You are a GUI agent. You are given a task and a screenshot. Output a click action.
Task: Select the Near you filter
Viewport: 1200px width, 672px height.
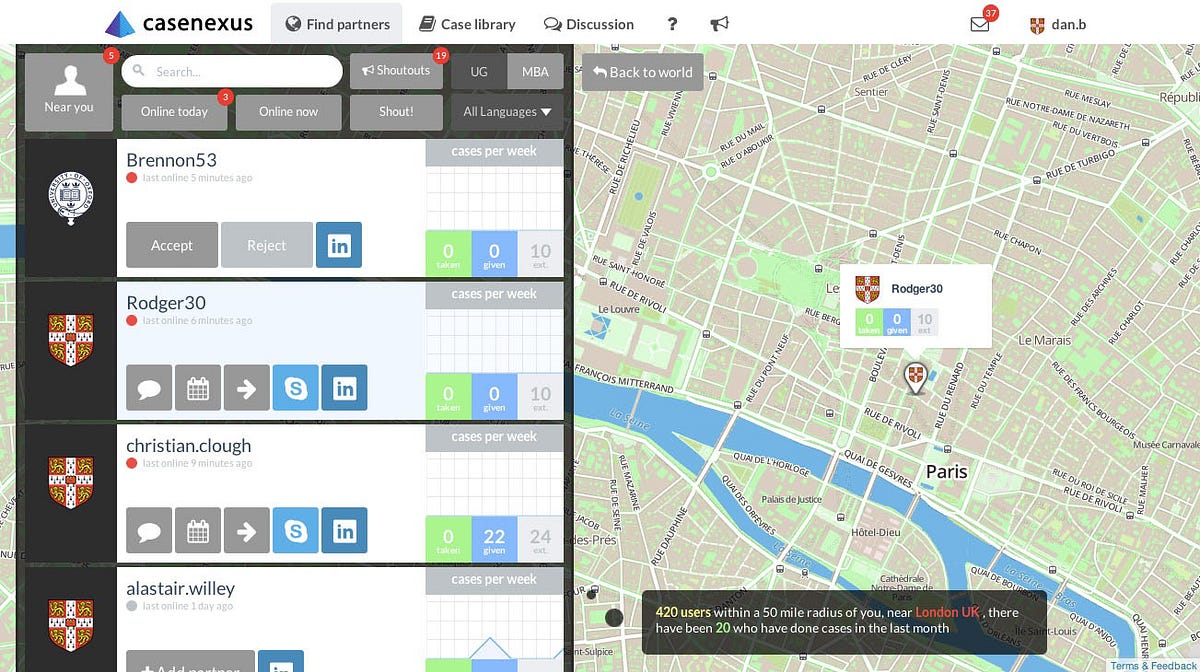point(69,92)
